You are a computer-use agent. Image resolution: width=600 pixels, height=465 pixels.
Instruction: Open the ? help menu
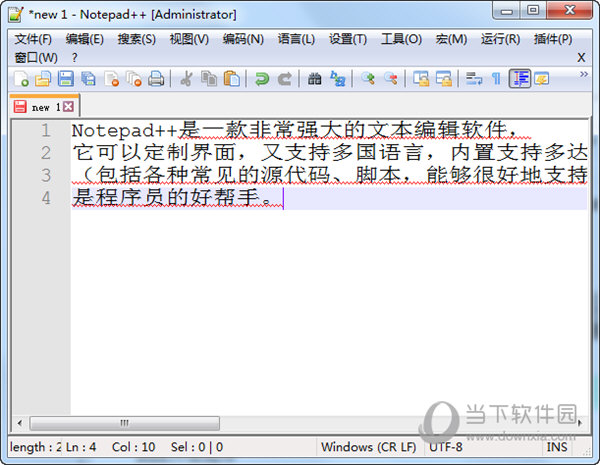[74, 58]
